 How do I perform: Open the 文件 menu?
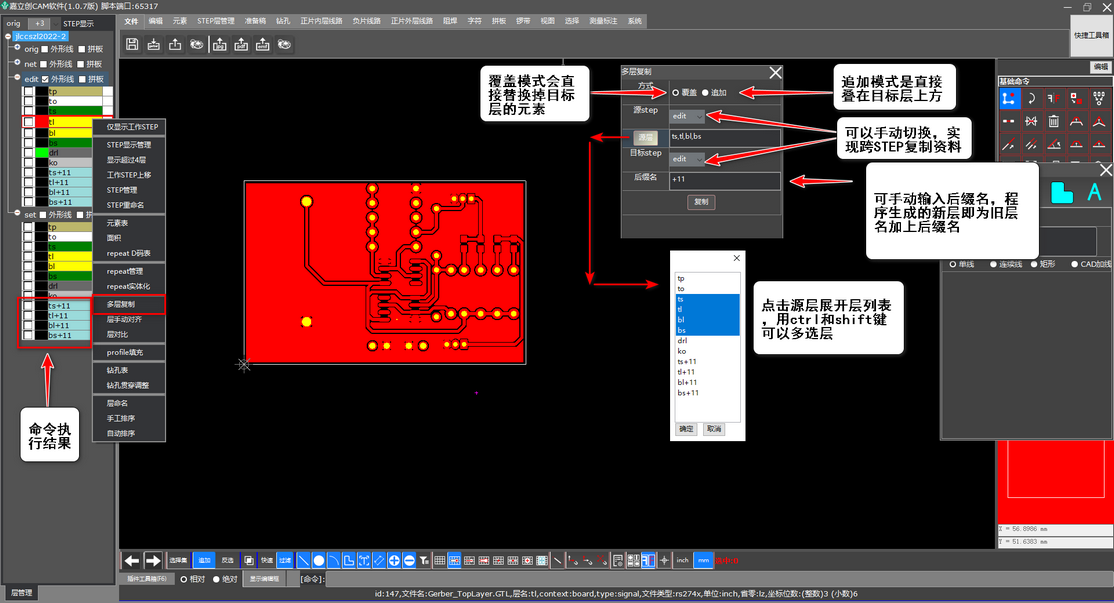(131, 21)
